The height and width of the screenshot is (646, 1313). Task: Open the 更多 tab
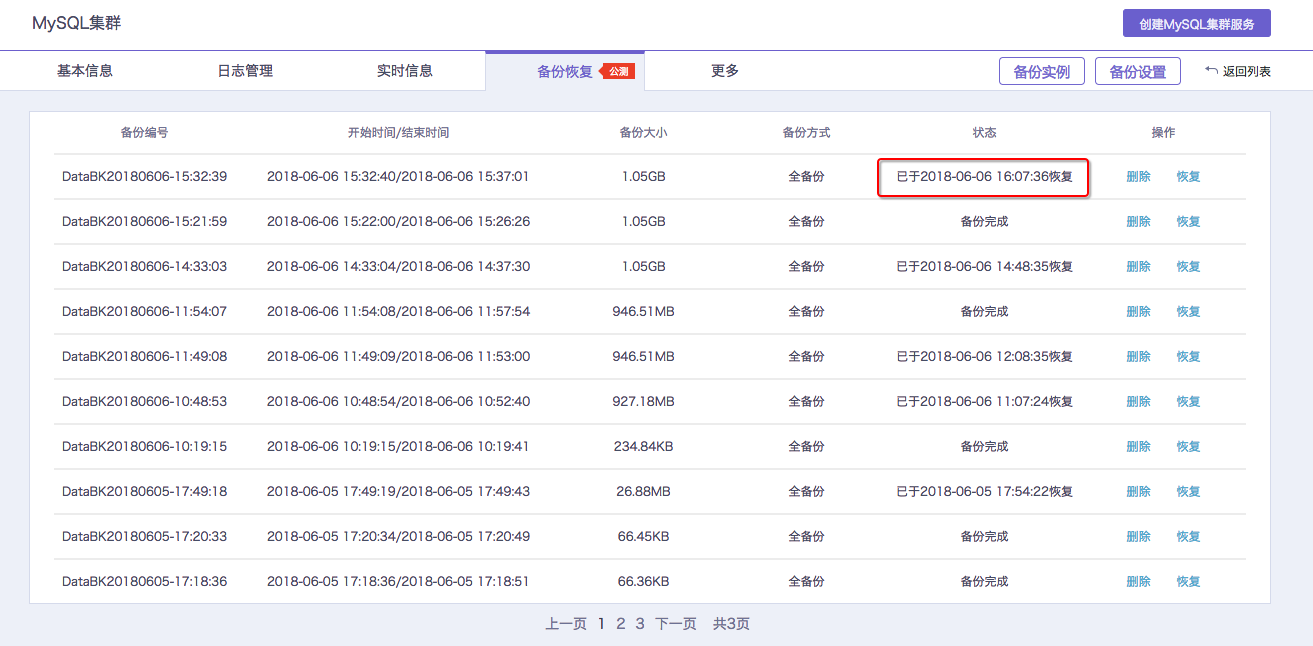(725, 71)
